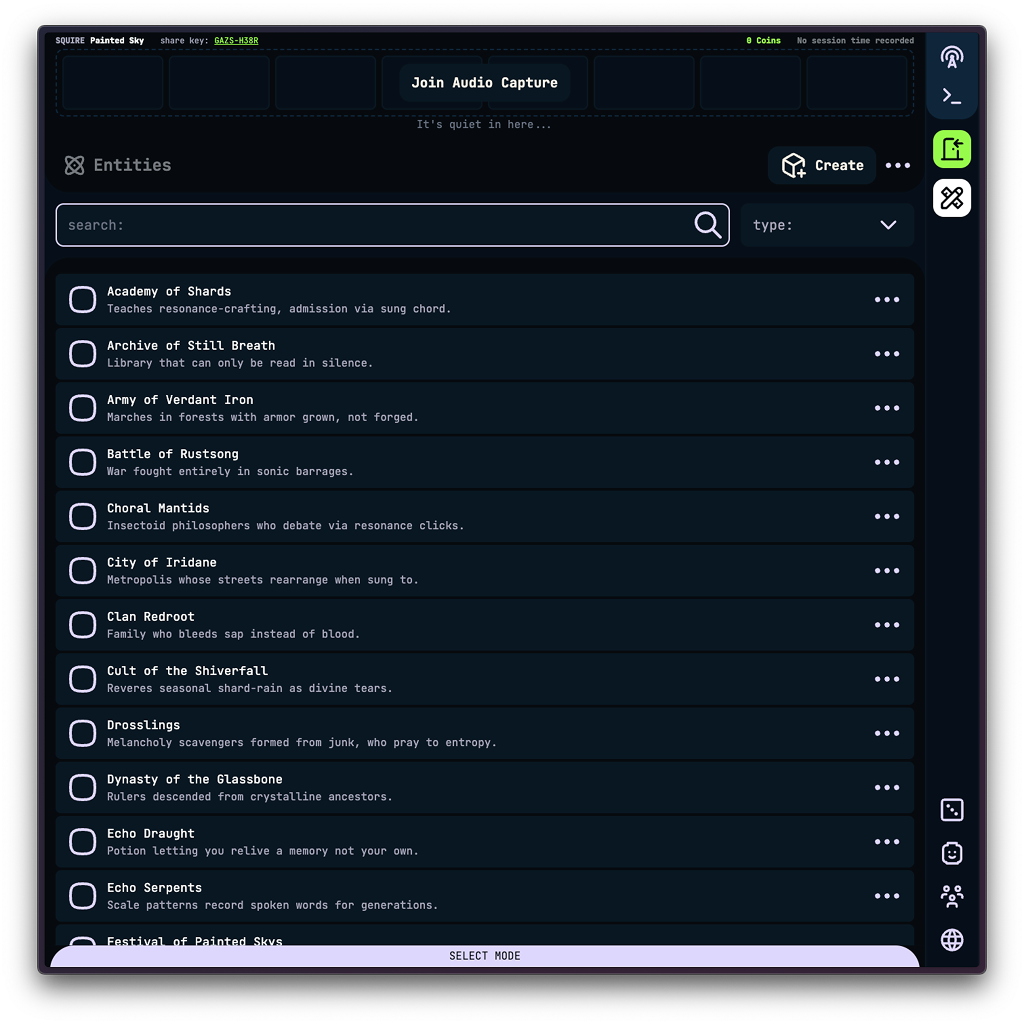Check the Academy of Shards checkbox

(82, 300)
